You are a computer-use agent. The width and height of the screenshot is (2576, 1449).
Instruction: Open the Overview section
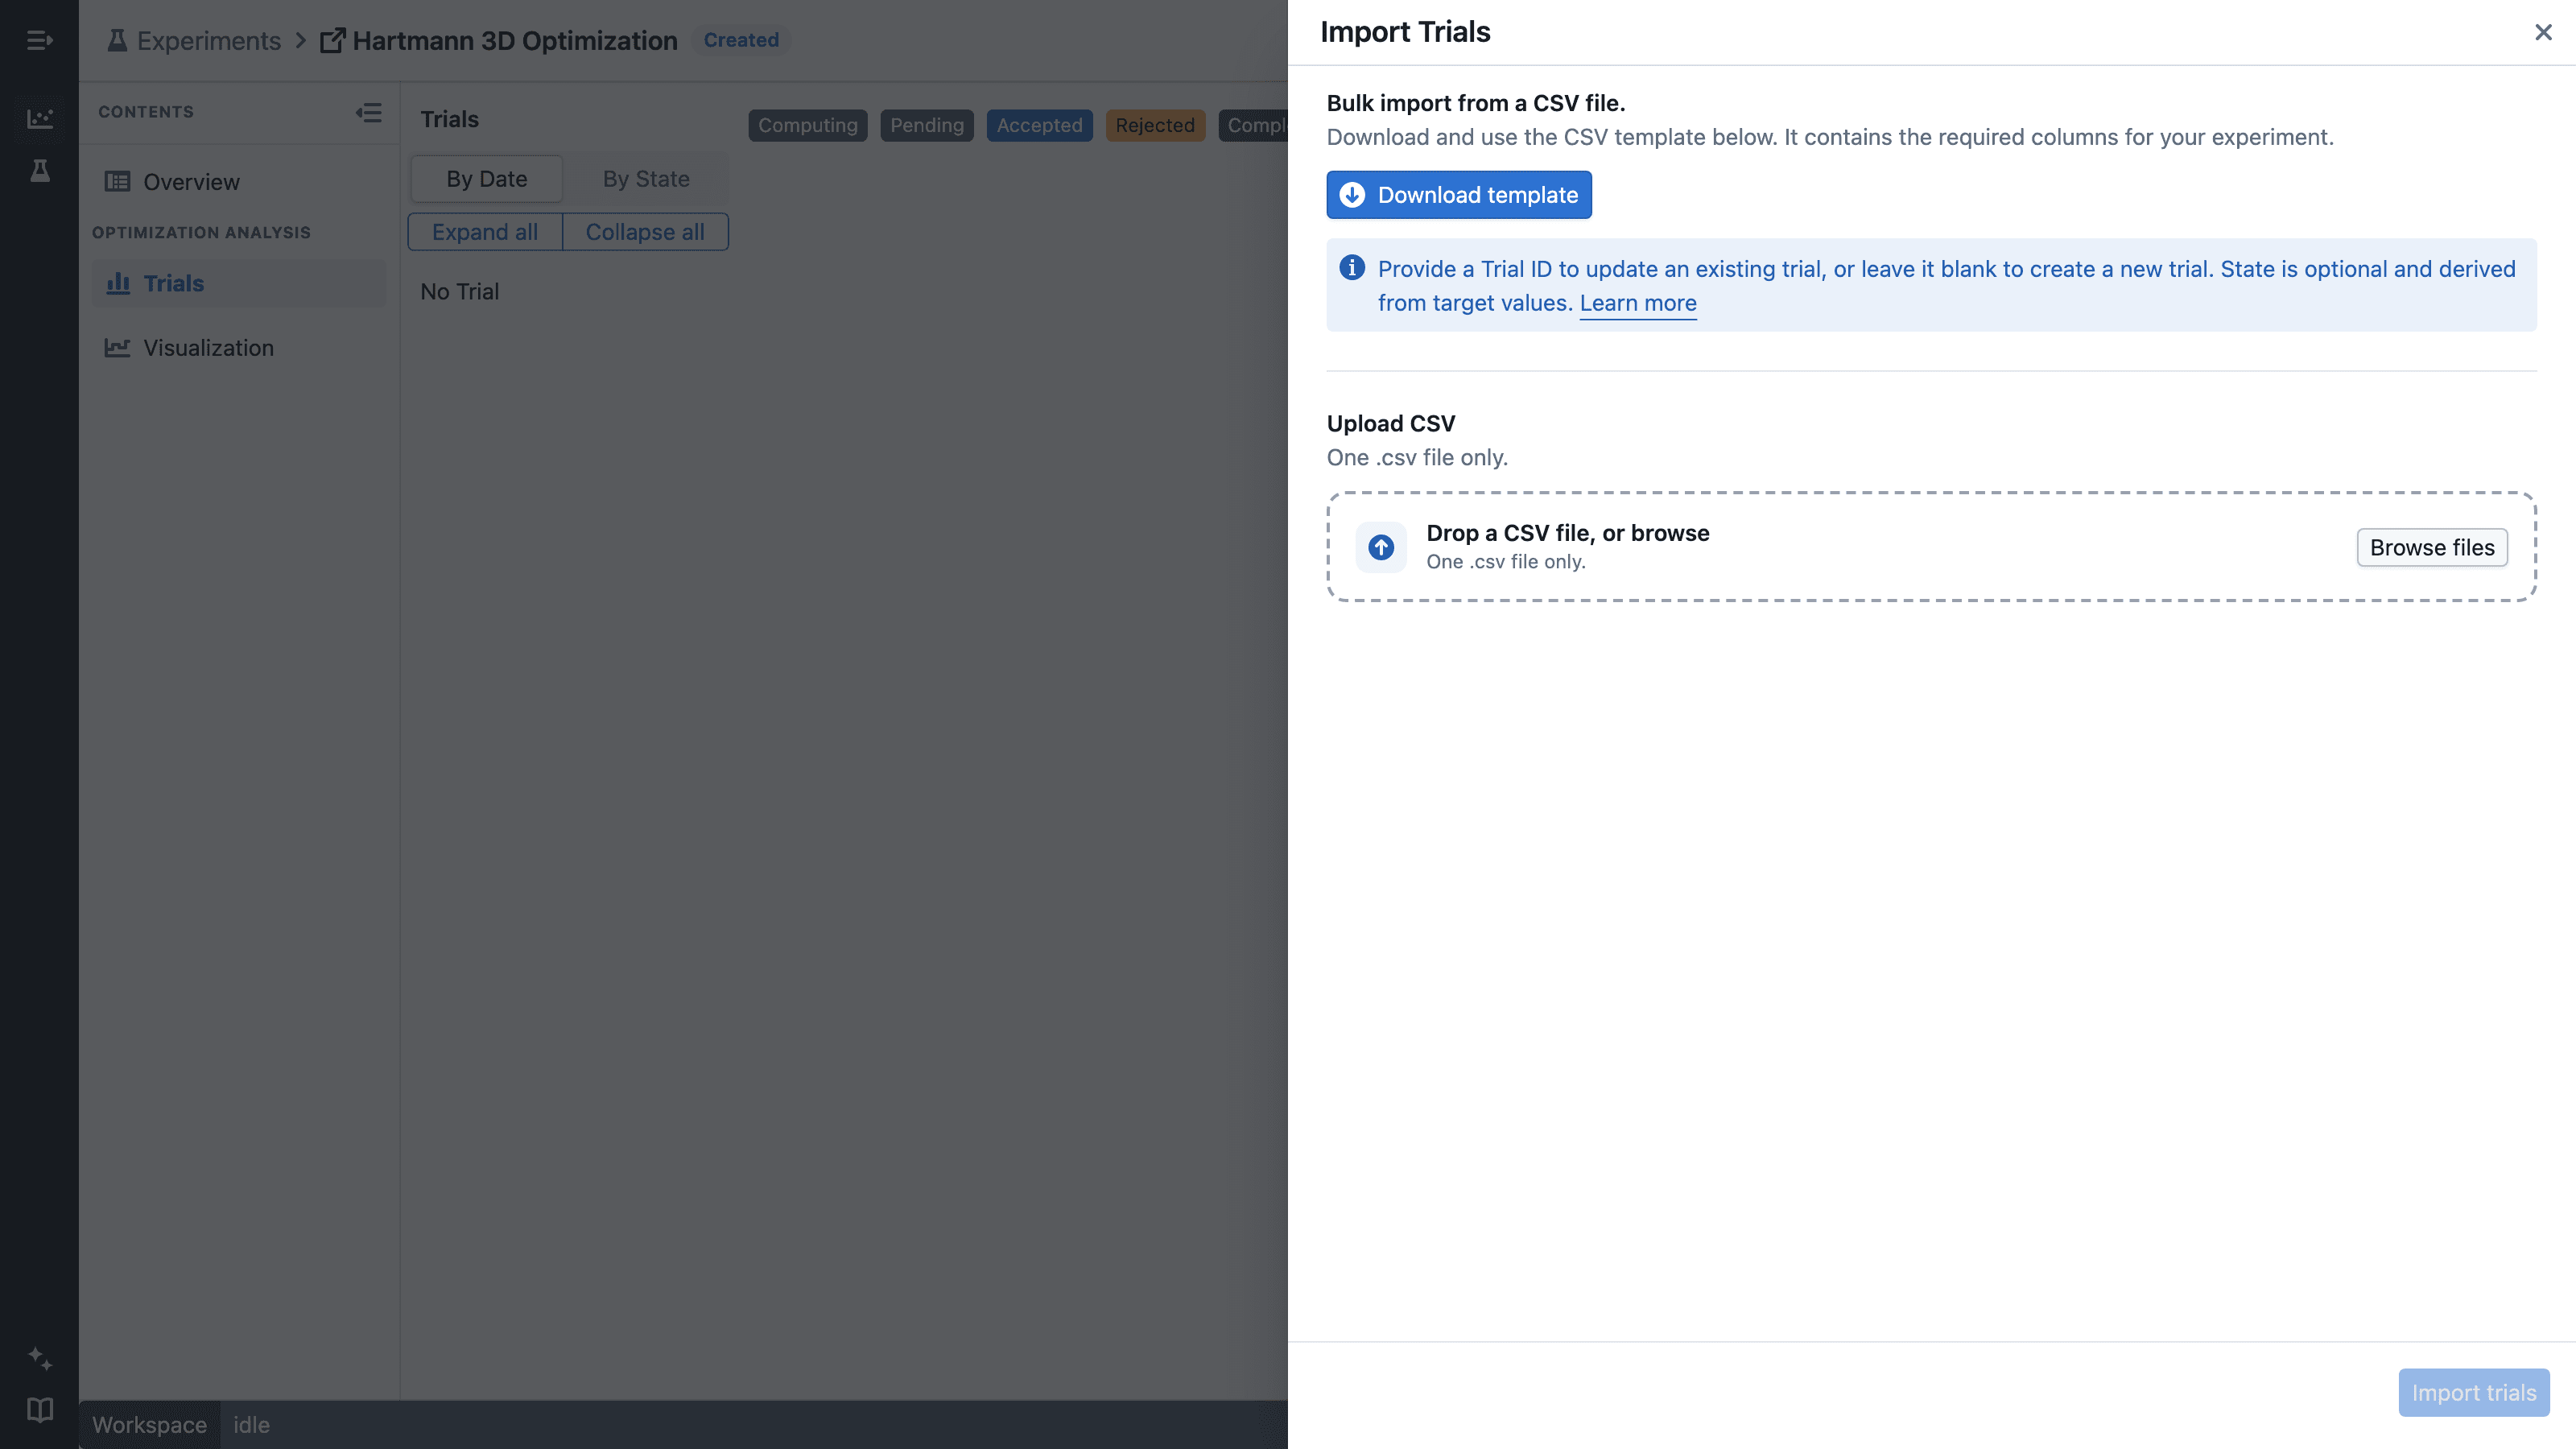(x=238, y=182)
